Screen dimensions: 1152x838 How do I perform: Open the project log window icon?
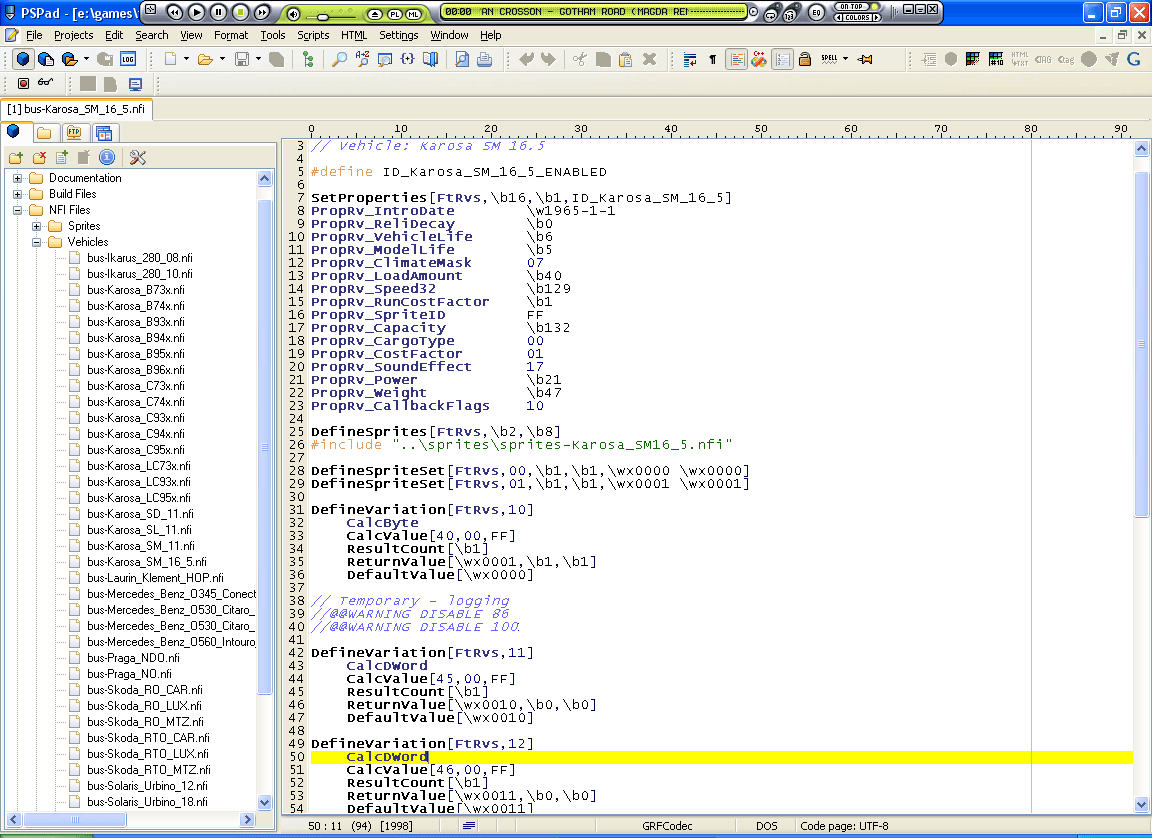click(x=128, y=59)
